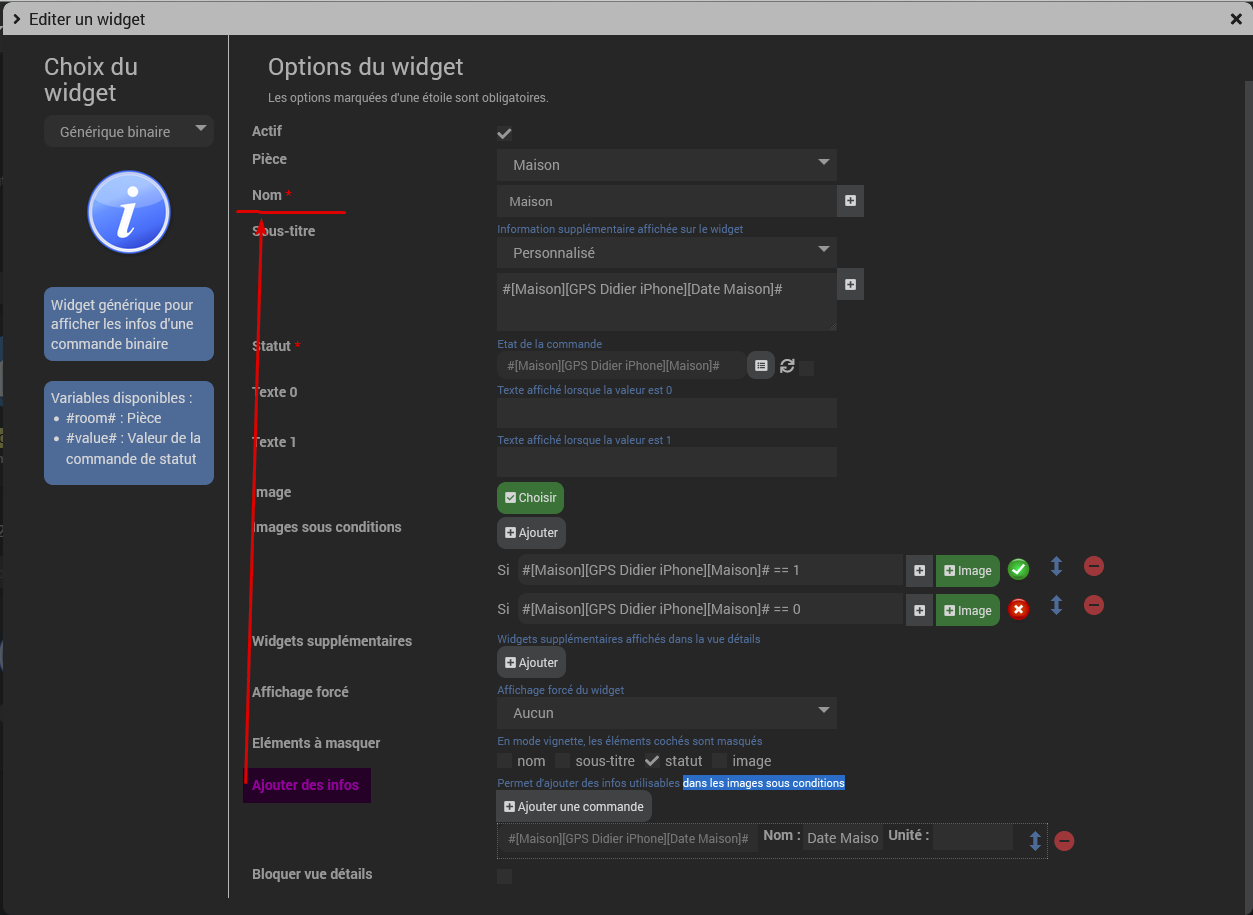Click the reorder arrows of the '== 0' condition
The image size is (1253, 915).
1056,606
